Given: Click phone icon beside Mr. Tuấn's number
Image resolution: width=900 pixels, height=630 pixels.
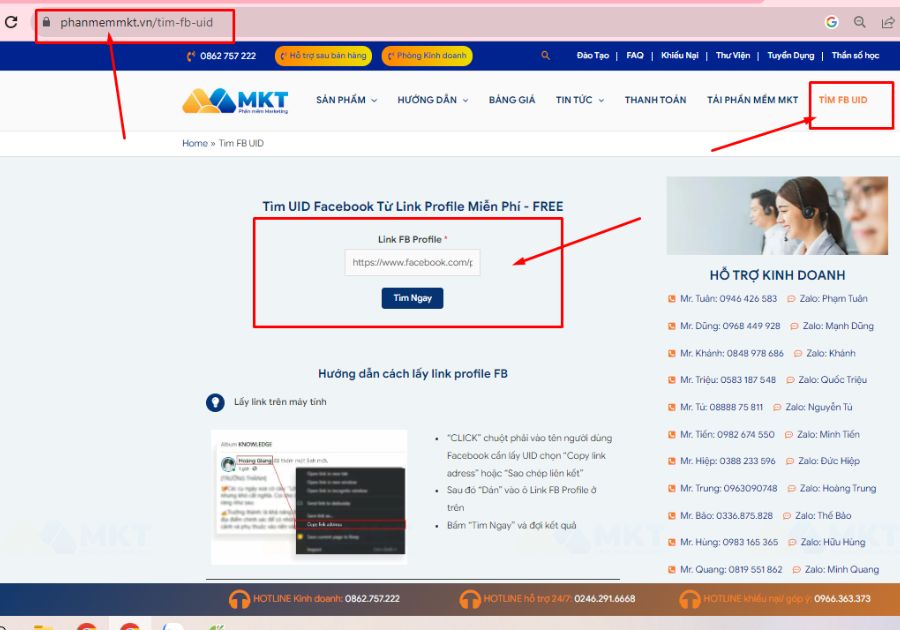Looking at the screenshot, I should pos(670,298).
